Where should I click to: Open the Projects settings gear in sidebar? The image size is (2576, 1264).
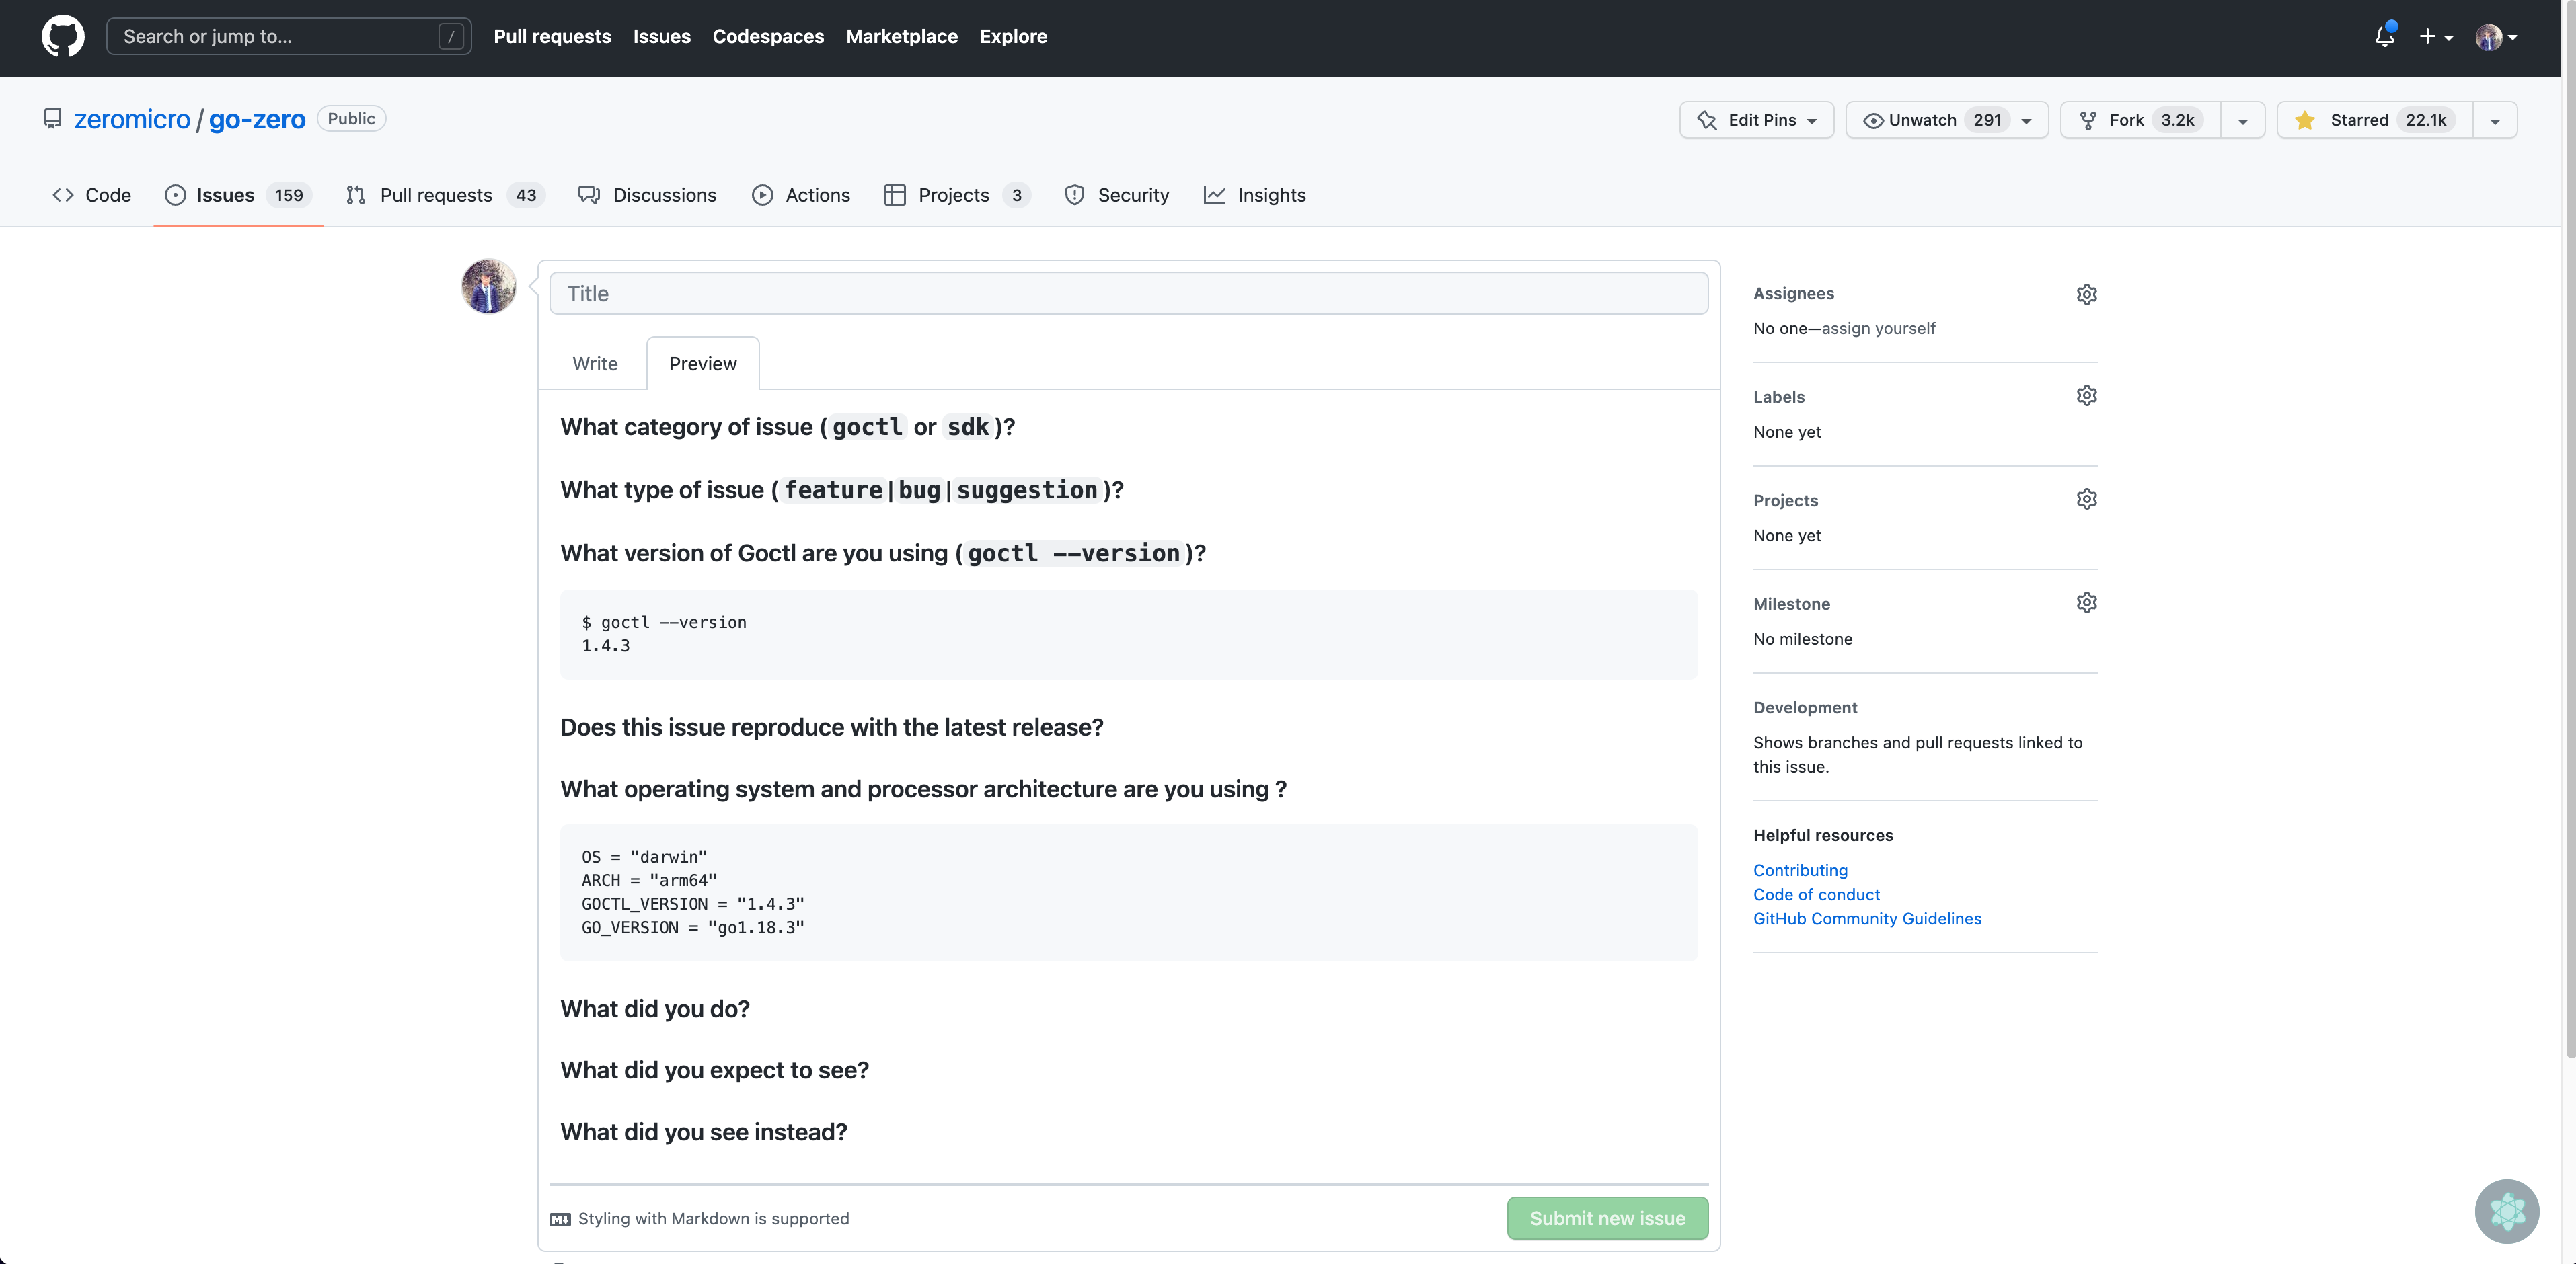pyautogui.click(x=2086, y=498)
